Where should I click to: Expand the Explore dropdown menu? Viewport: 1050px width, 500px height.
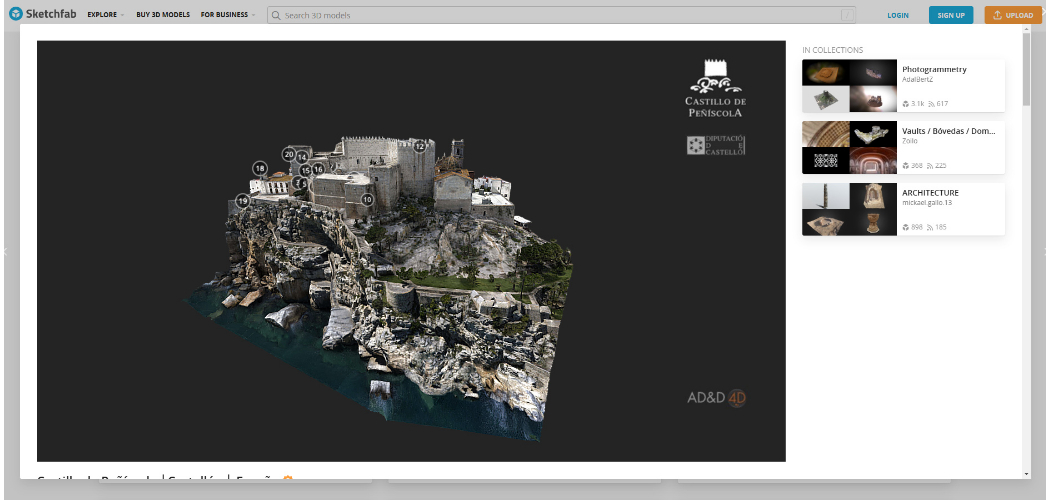click(x=105, y=15)
